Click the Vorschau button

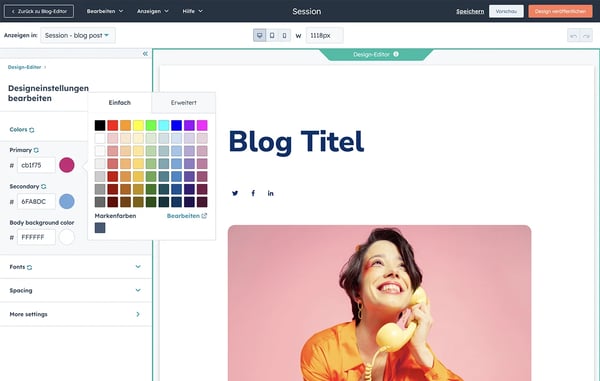506,11
